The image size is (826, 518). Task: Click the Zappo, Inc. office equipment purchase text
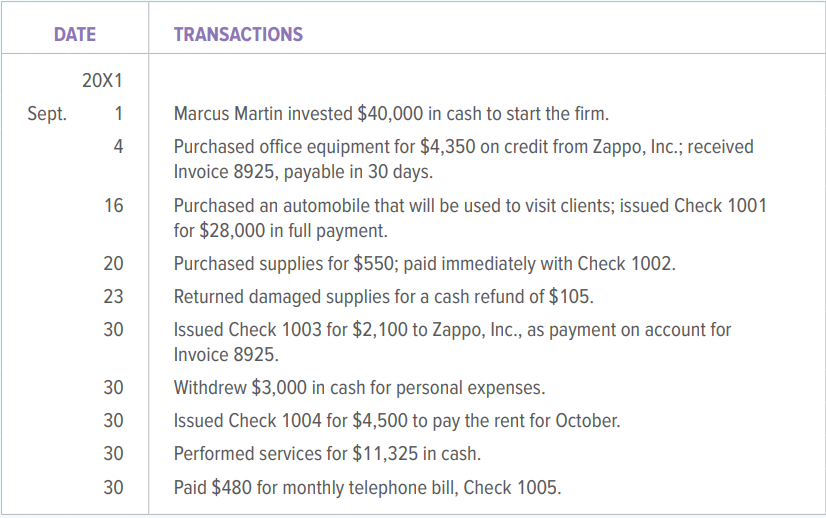[x=464, y=146]
